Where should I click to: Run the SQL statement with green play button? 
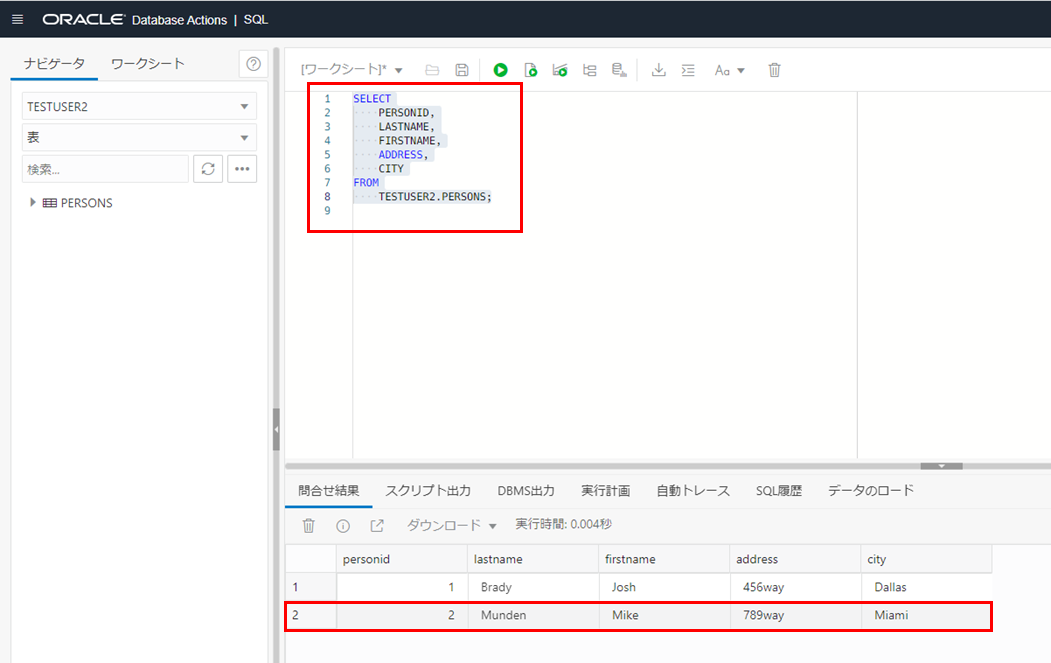click(500, 70)
